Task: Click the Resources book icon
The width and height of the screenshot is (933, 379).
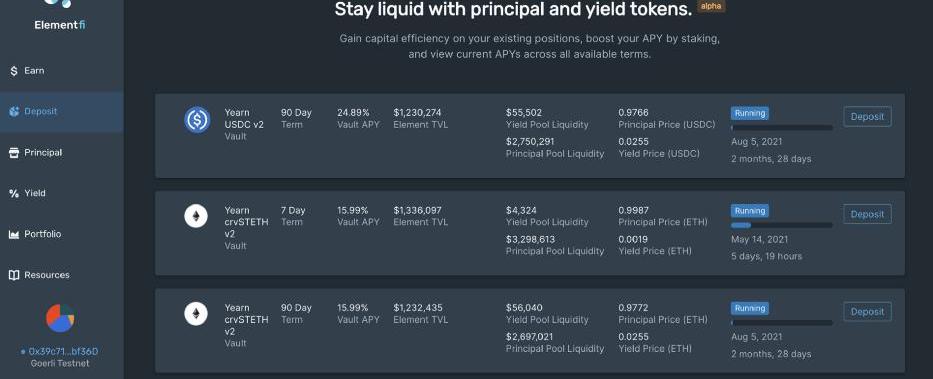Action: 14,275
